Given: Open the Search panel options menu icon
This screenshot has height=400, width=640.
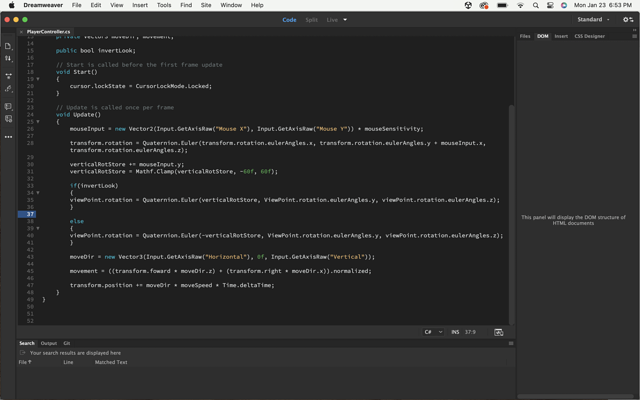Looking at the screenshot, I should (511, 343).
